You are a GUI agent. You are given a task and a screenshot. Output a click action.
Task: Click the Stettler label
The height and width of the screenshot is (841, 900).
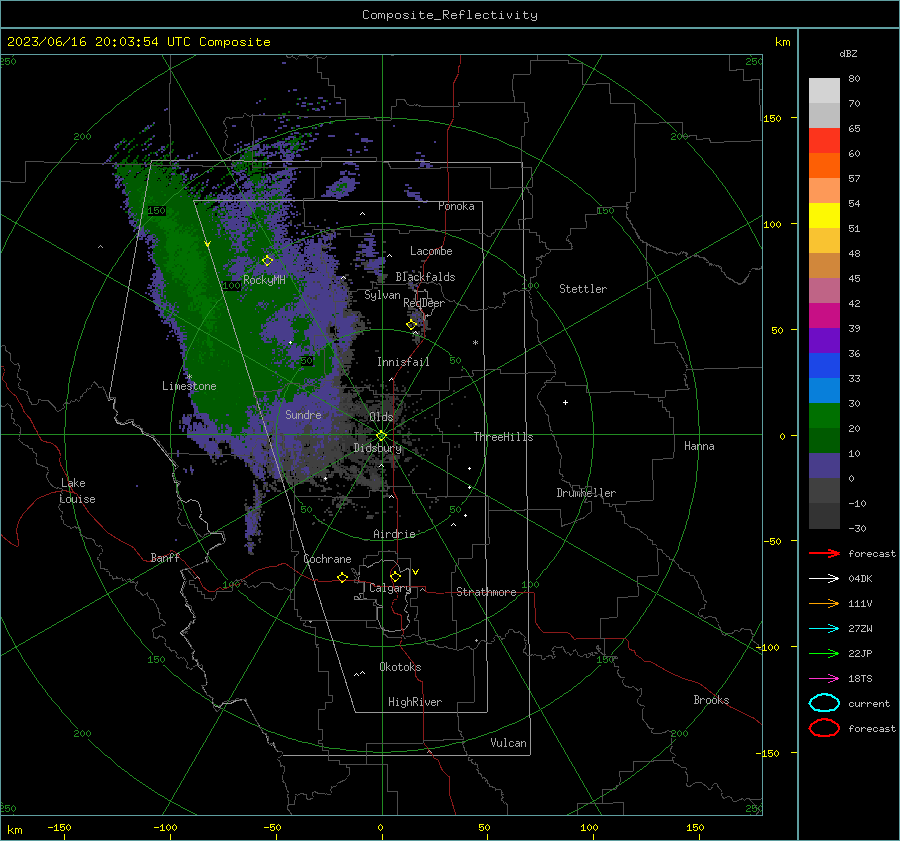click(583, 289)
